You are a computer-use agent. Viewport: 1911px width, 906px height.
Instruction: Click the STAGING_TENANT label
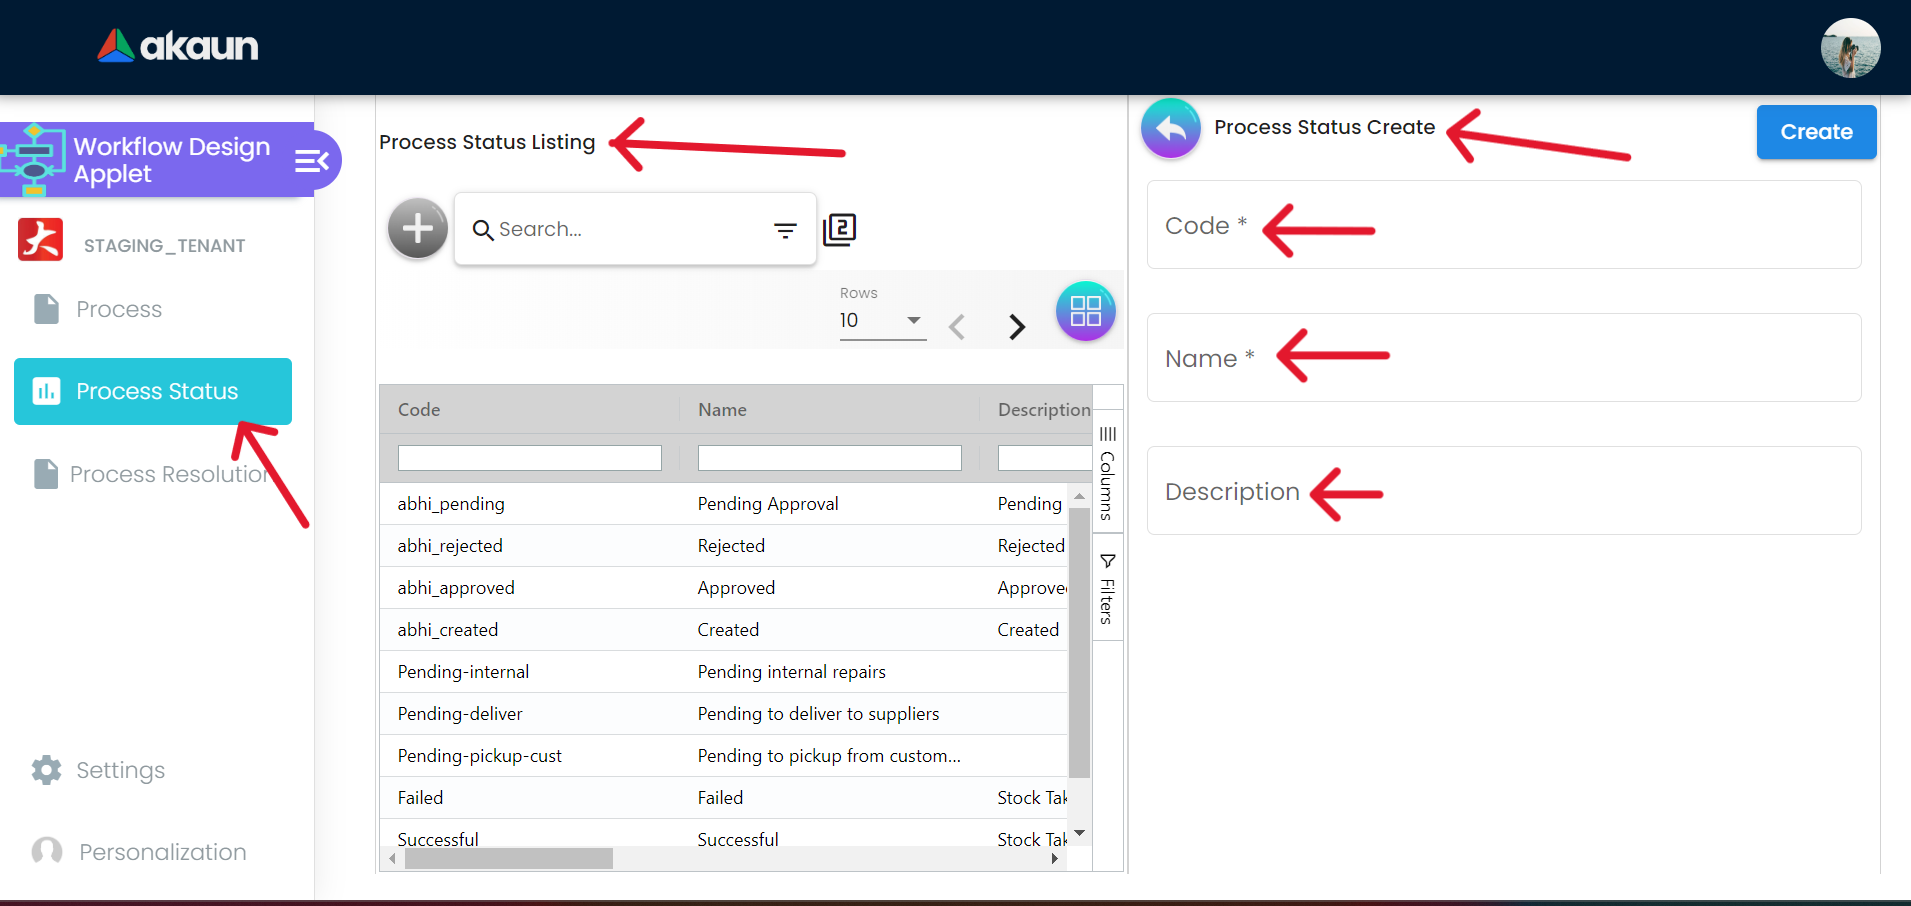164,246
